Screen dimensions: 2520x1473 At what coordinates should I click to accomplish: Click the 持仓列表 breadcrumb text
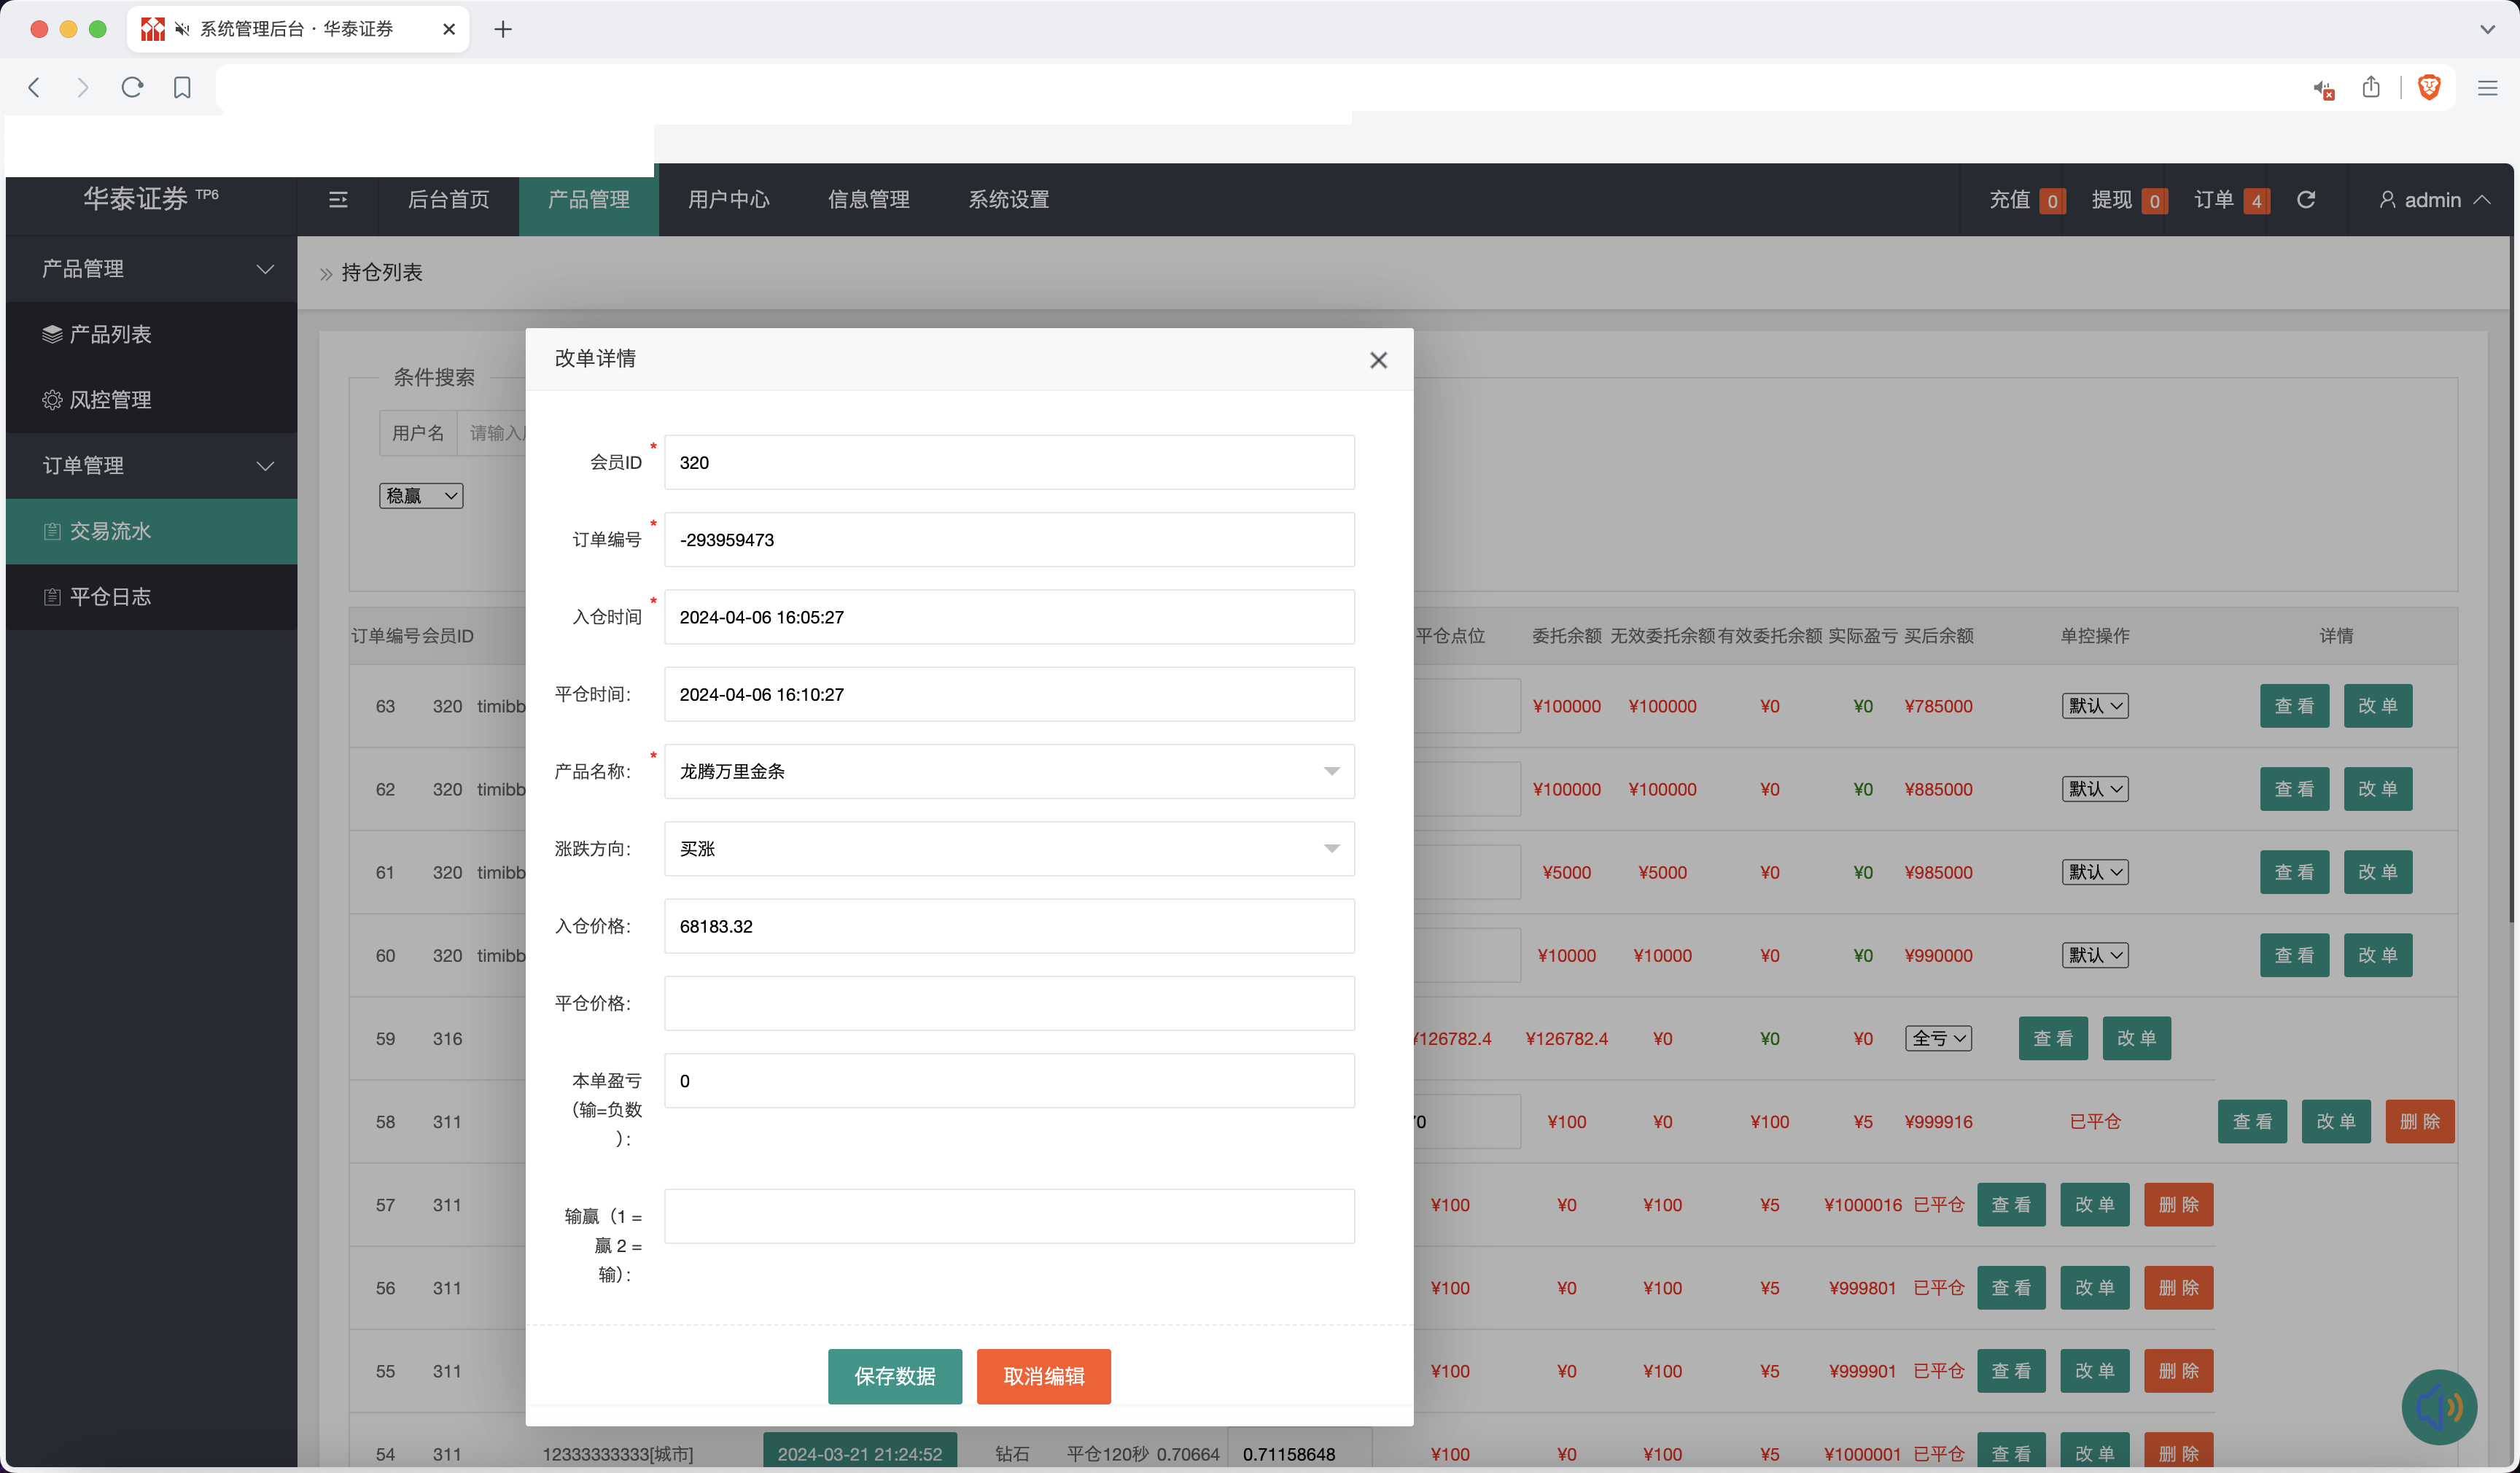click(382, 272)
